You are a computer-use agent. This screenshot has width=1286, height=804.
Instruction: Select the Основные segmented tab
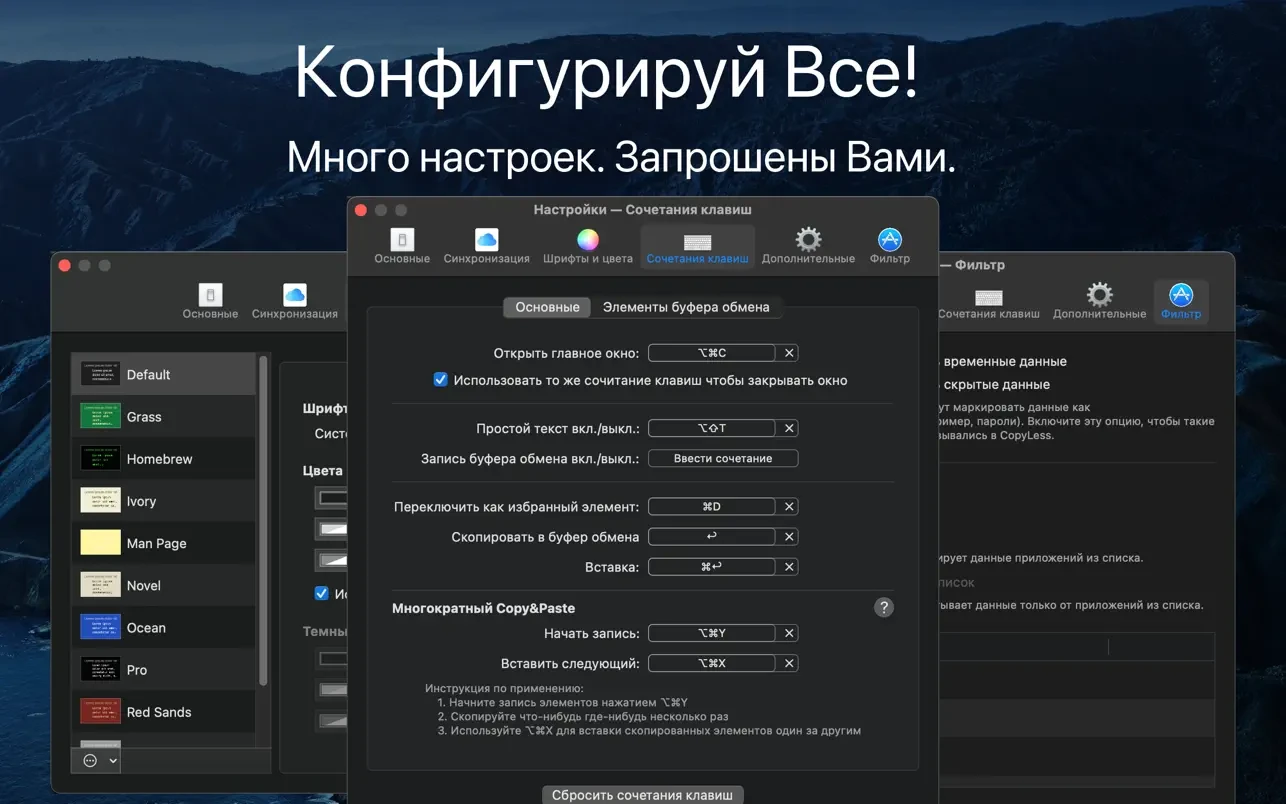(x=547, y=307)
